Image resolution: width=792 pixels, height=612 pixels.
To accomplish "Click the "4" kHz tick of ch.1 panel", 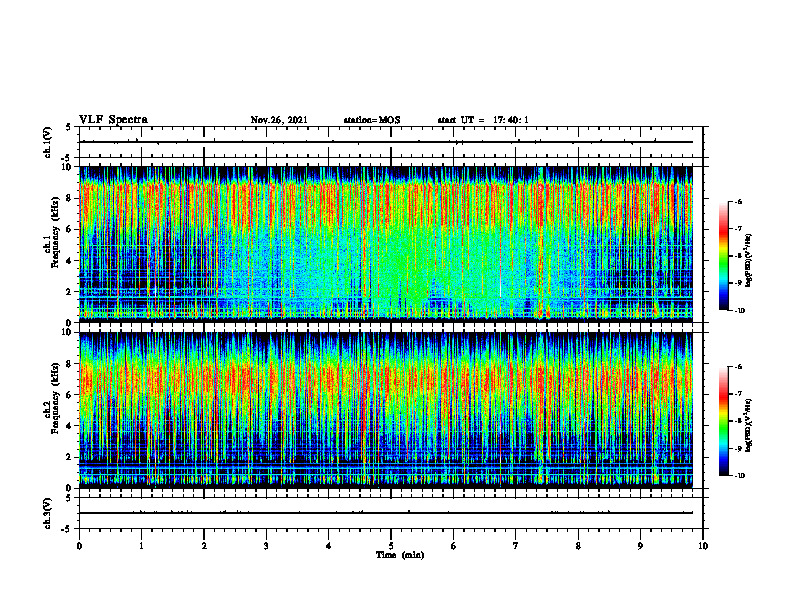I will pos(70,261).
